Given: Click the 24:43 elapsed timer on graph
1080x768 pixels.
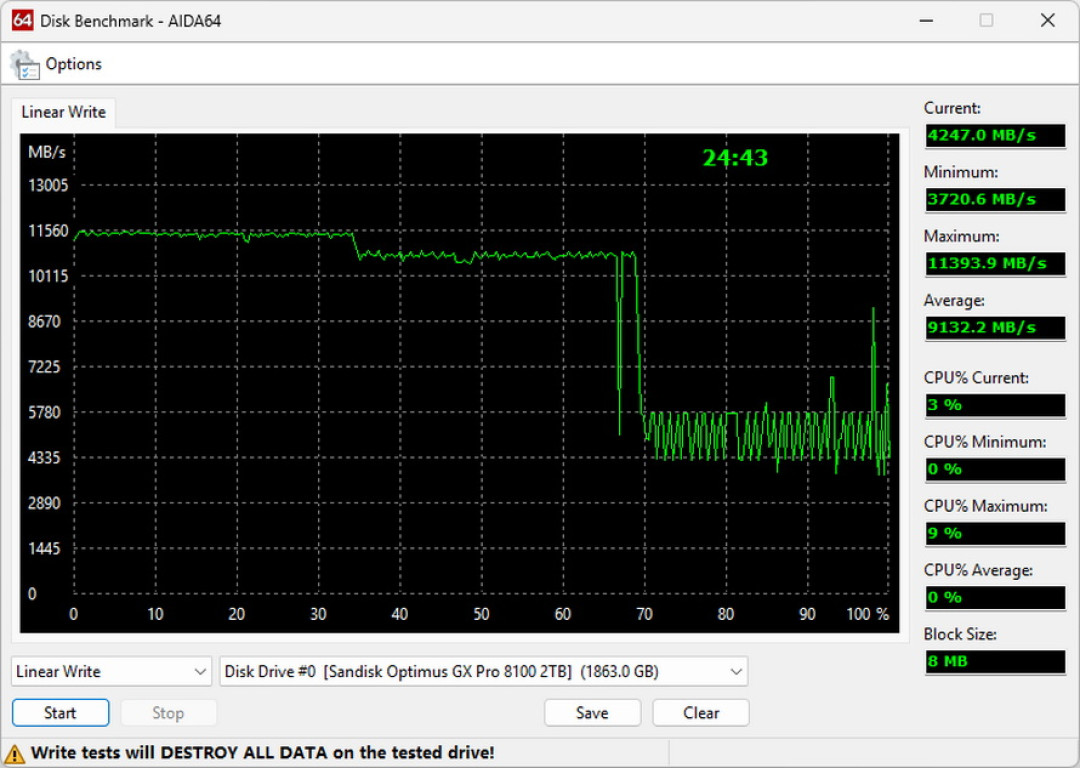Looking at the screenshot, I should coord(735,158).
